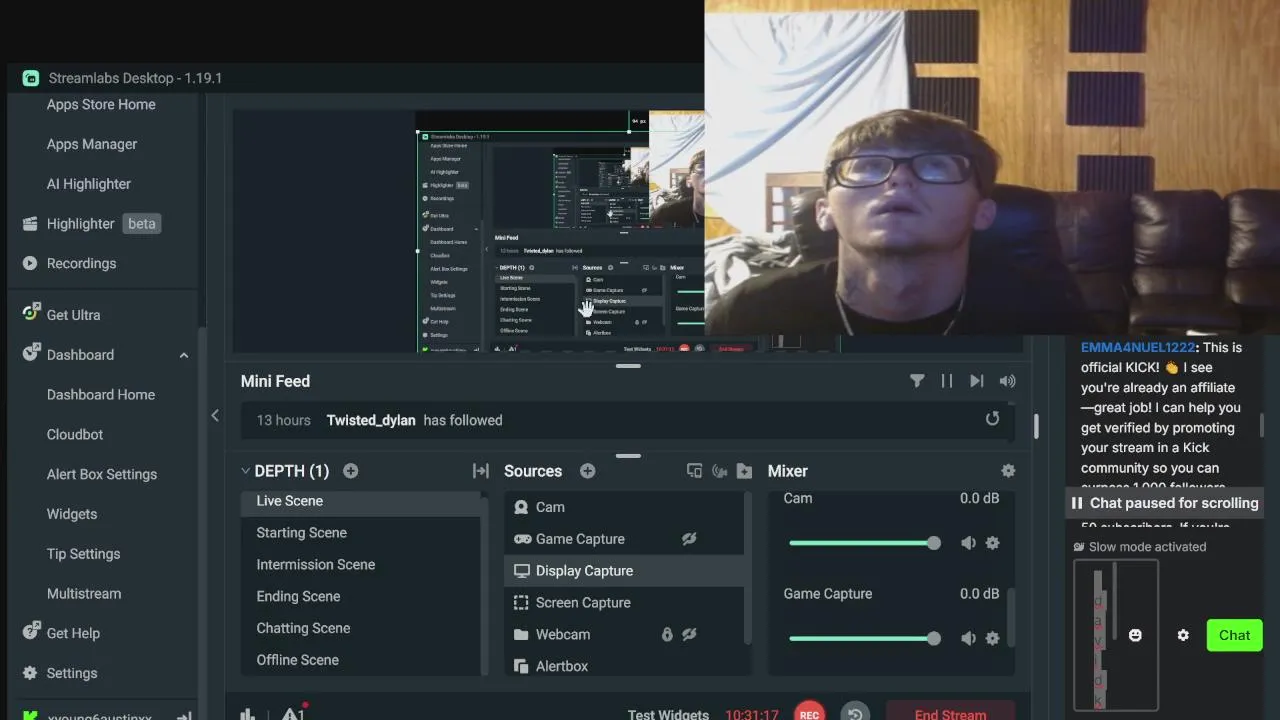Toggle Game Capture source visibility
This screenshot has width=1280, height=720.
[689, 539]
